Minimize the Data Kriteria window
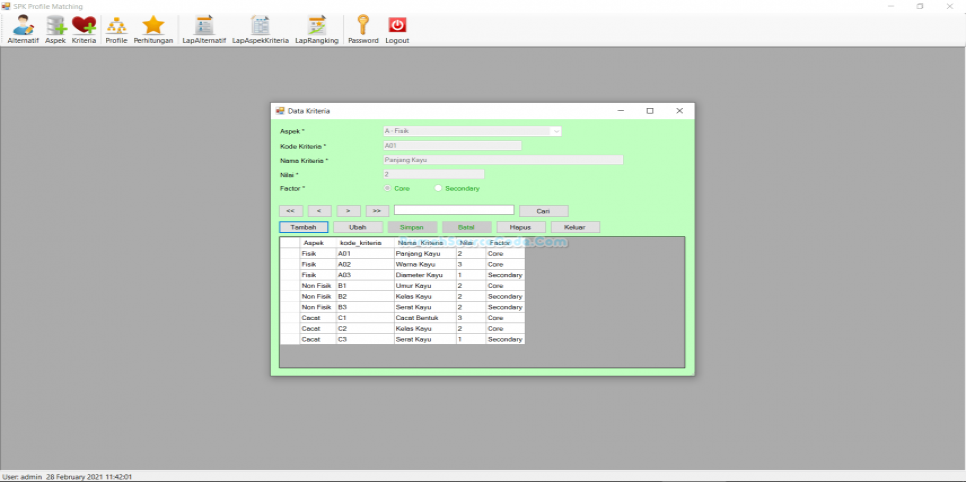 tap(620, 111)
